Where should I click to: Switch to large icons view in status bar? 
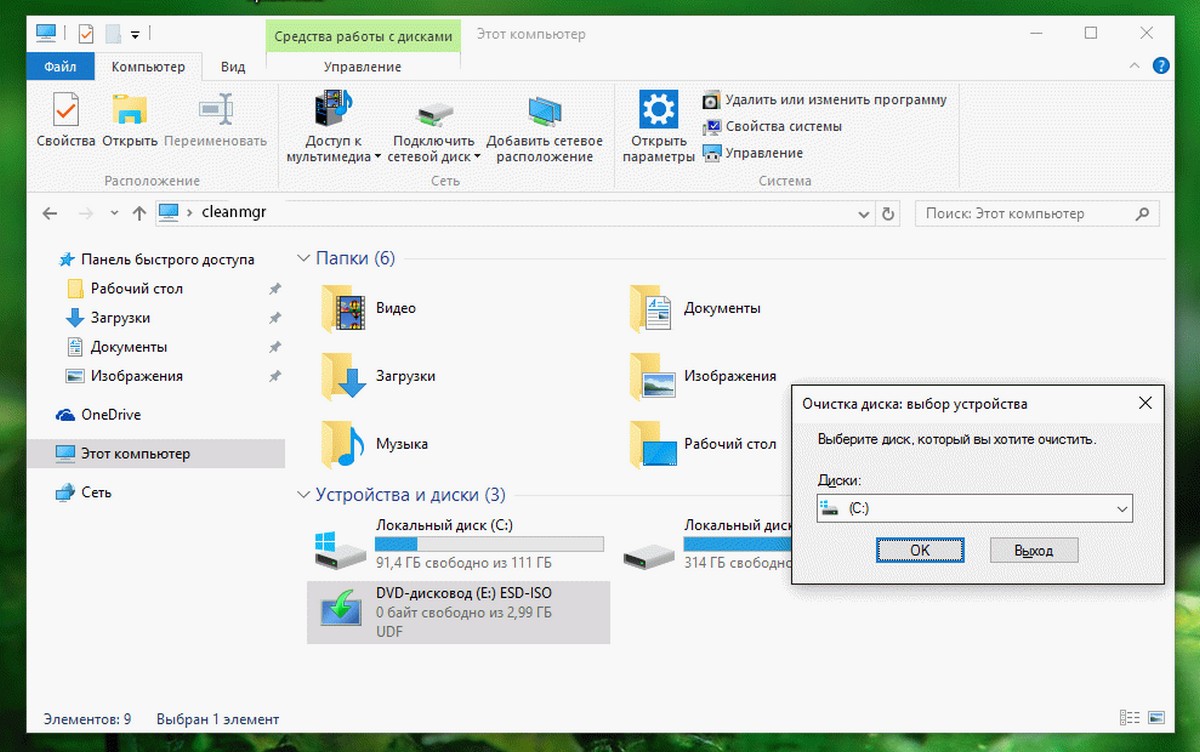click(x=1155, y=718)
